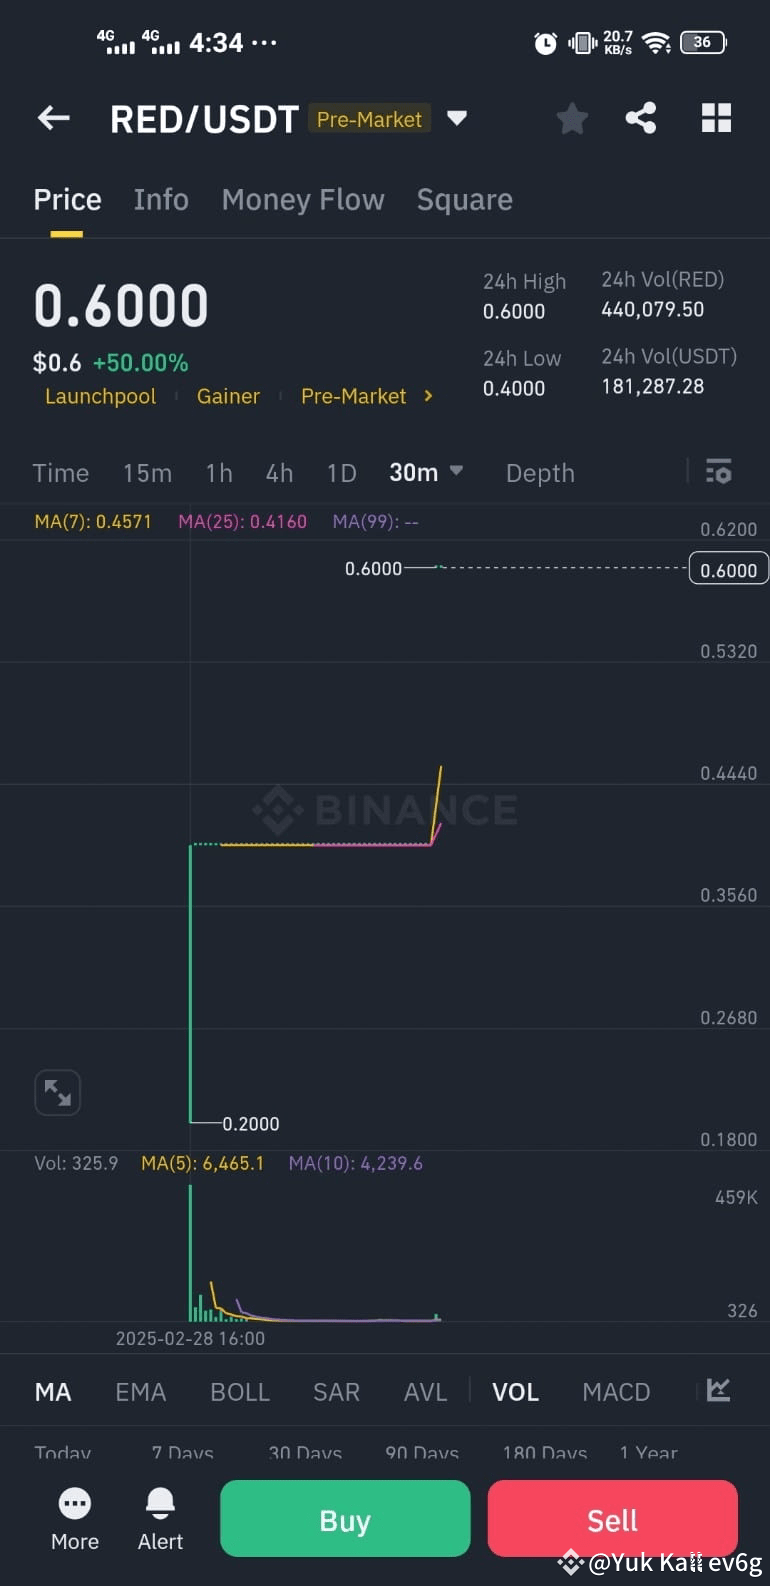The image size is (770, 1586).
Task: Enable the BOLL indicator
Action: point(240,1391)
